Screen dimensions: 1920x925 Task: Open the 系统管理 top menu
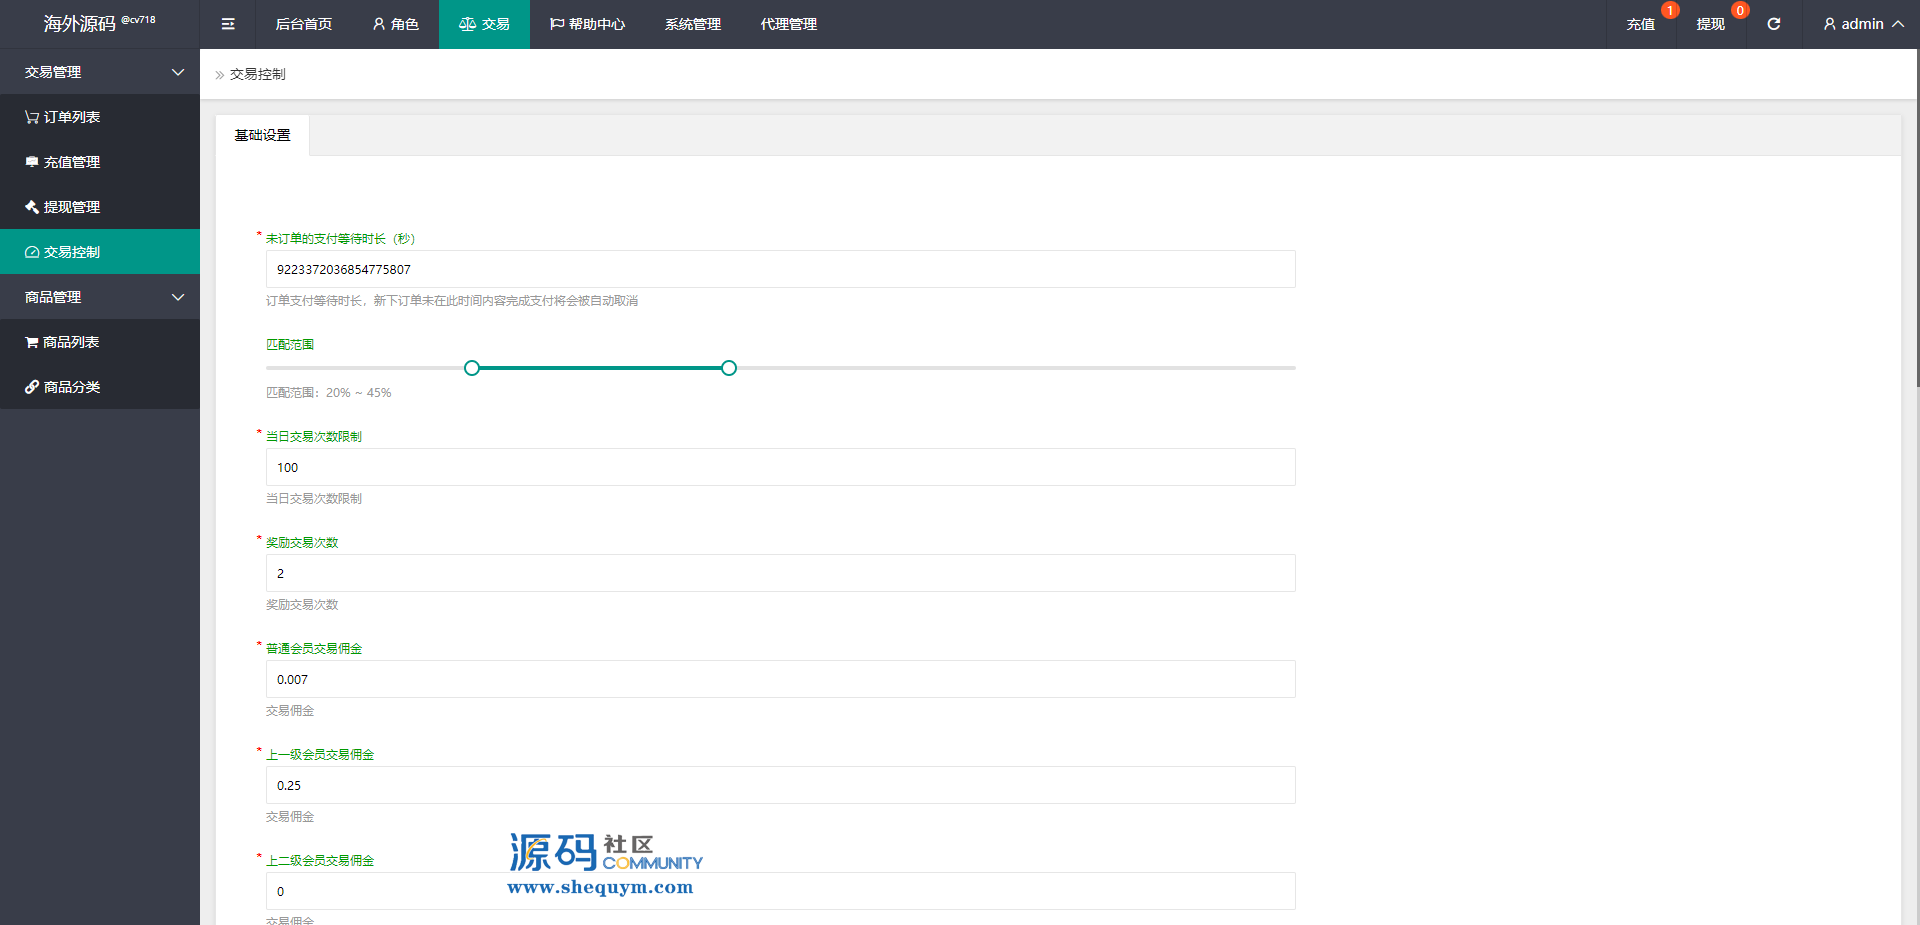coord(693,24)
